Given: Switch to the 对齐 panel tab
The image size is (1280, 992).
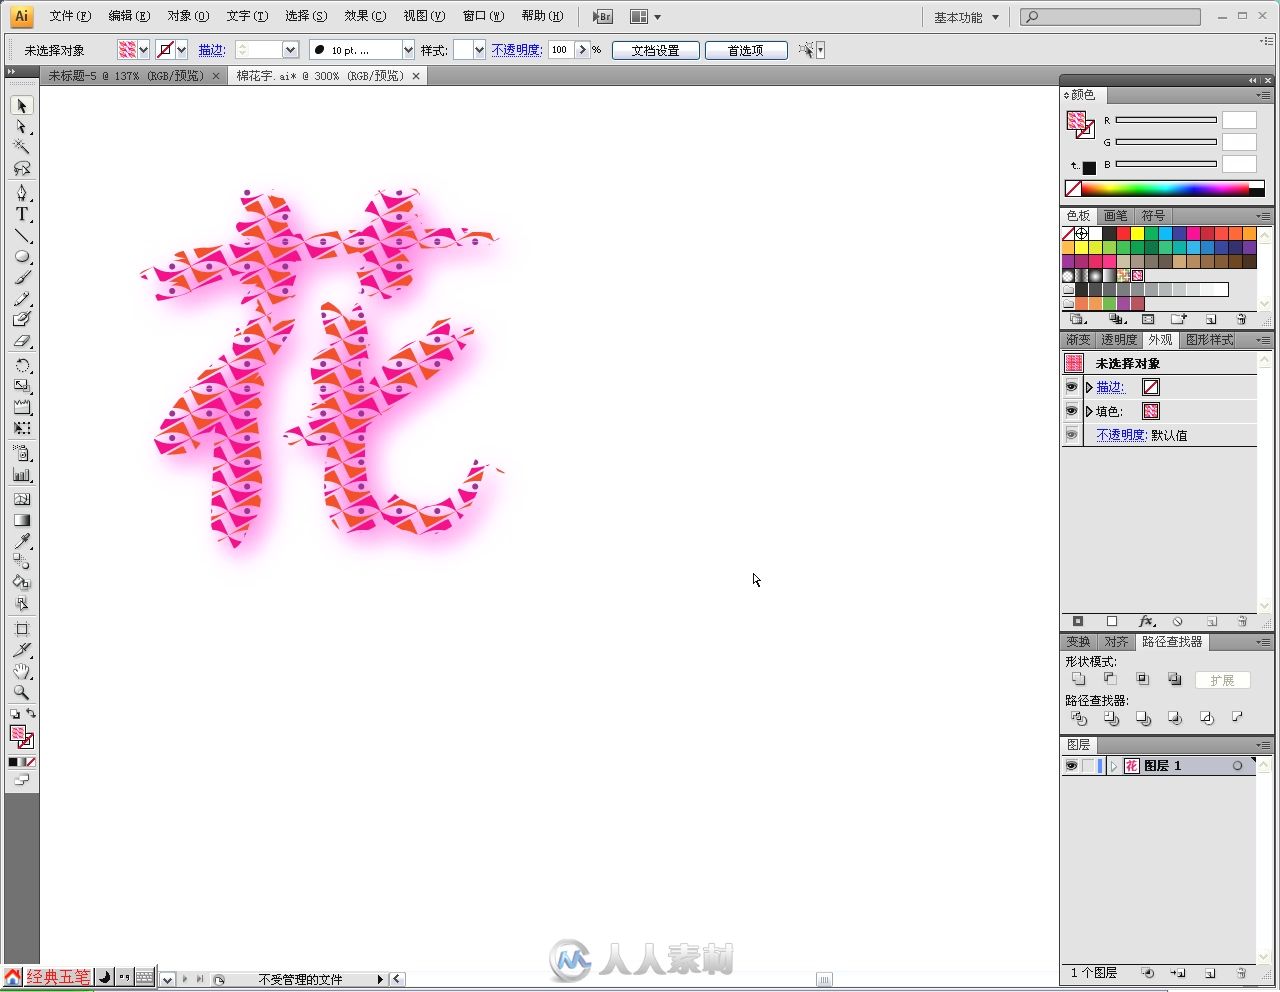Looking at the screenshot, I should click(1116, 642).
